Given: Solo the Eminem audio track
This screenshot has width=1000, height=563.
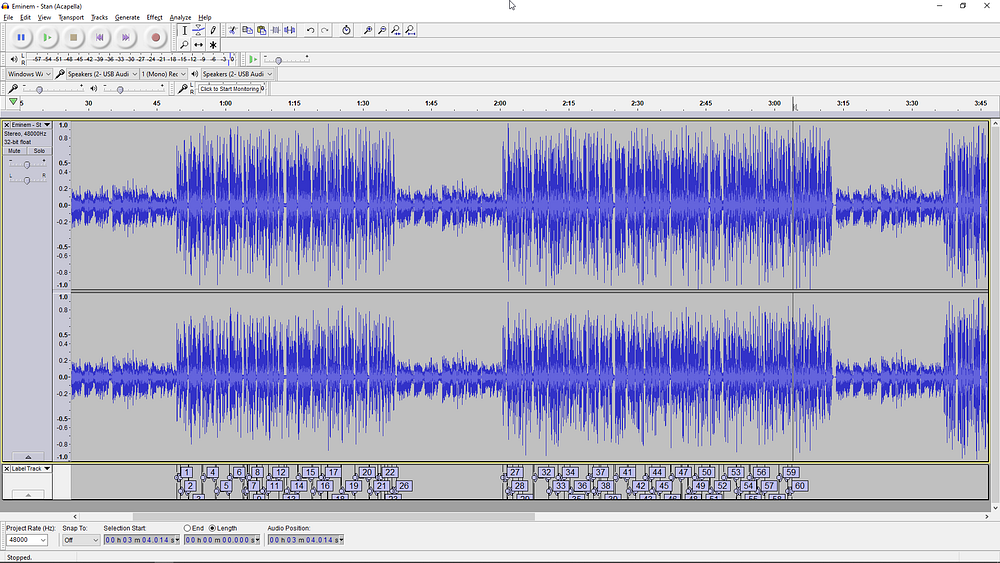Looking at the screenshot, I should (x=39, y=151).
